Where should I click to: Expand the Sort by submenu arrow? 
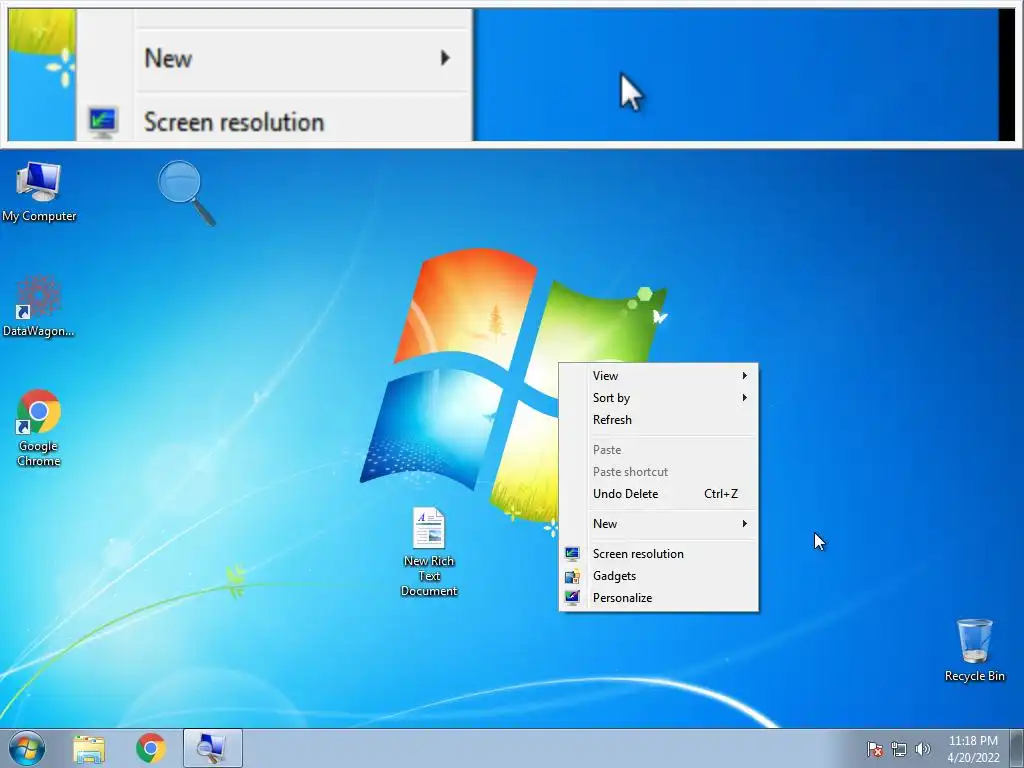coord(744,398)
